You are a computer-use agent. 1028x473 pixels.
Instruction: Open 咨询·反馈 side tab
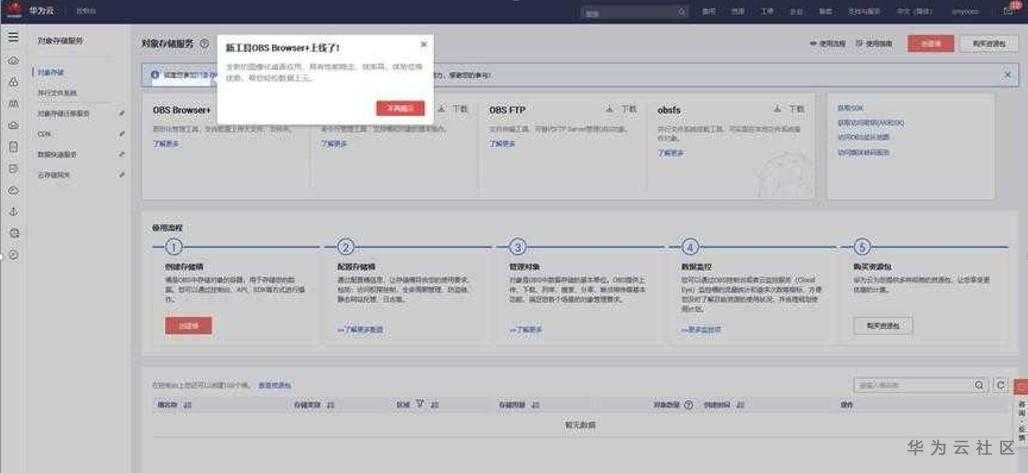click(x=1021, y=420)
